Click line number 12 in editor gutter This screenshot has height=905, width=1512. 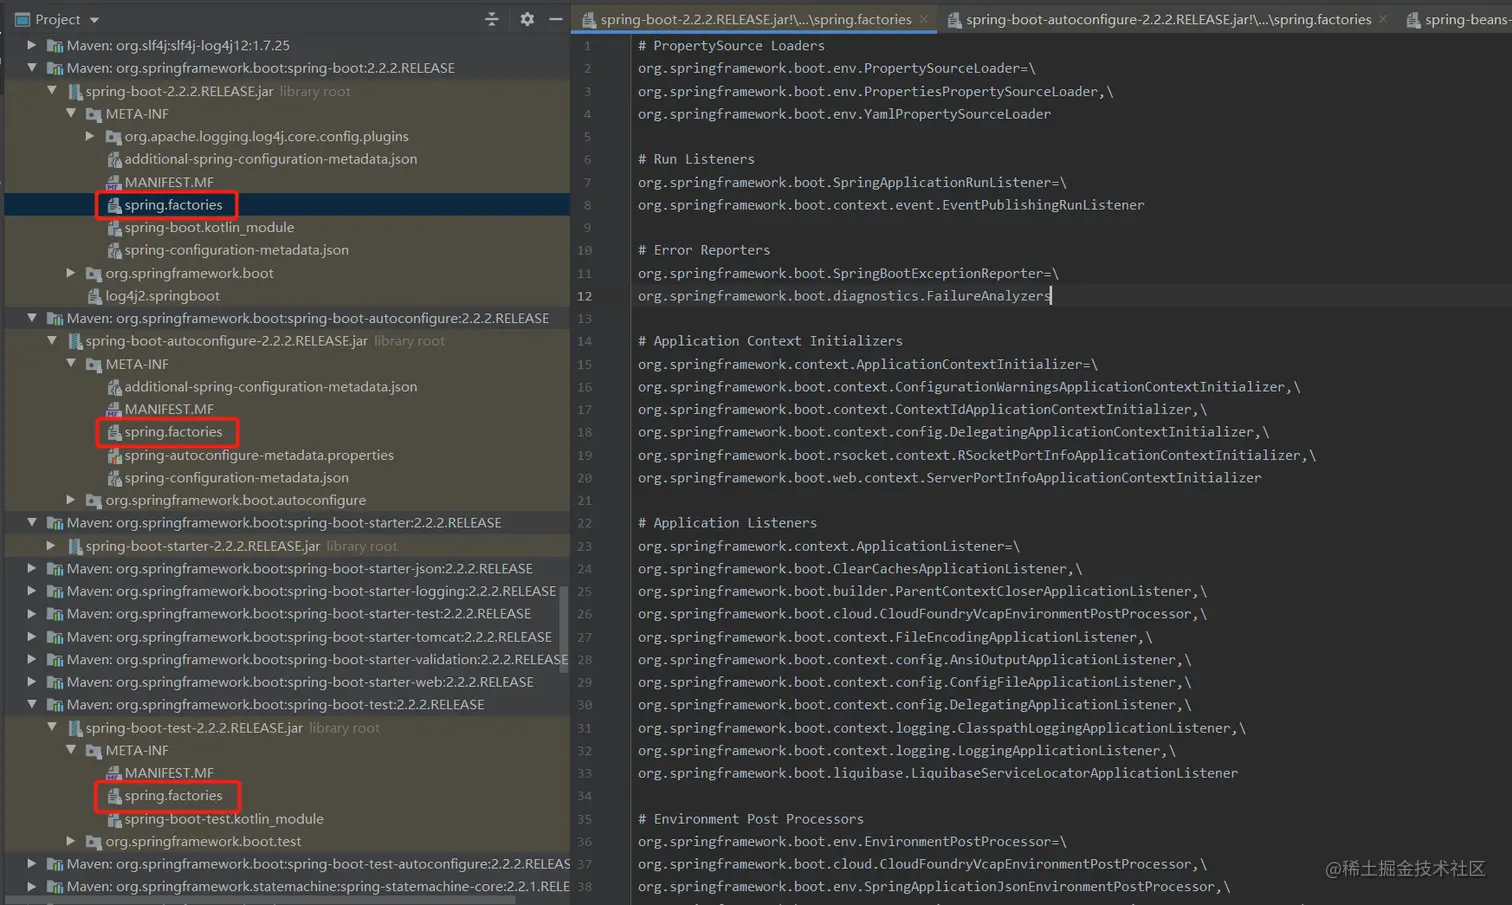[584, 296]
